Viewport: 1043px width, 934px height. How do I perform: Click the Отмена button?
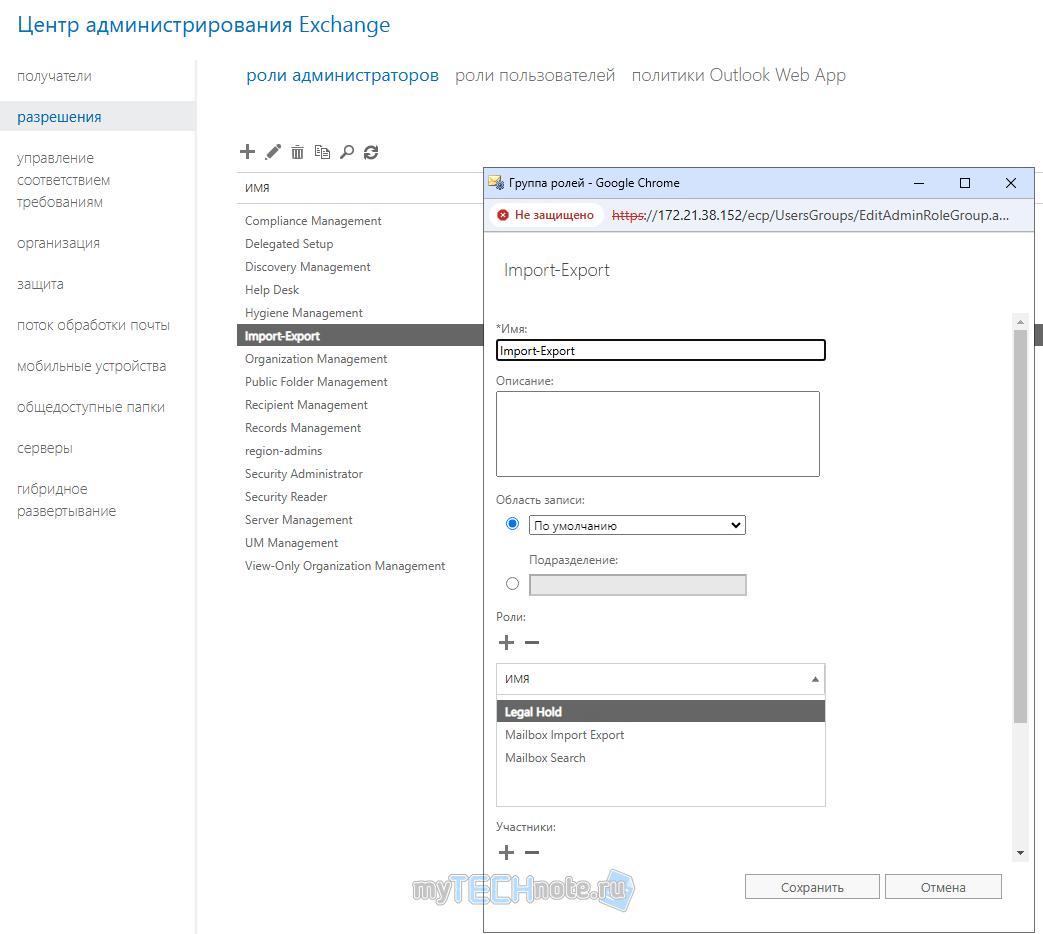coord(943,887)
